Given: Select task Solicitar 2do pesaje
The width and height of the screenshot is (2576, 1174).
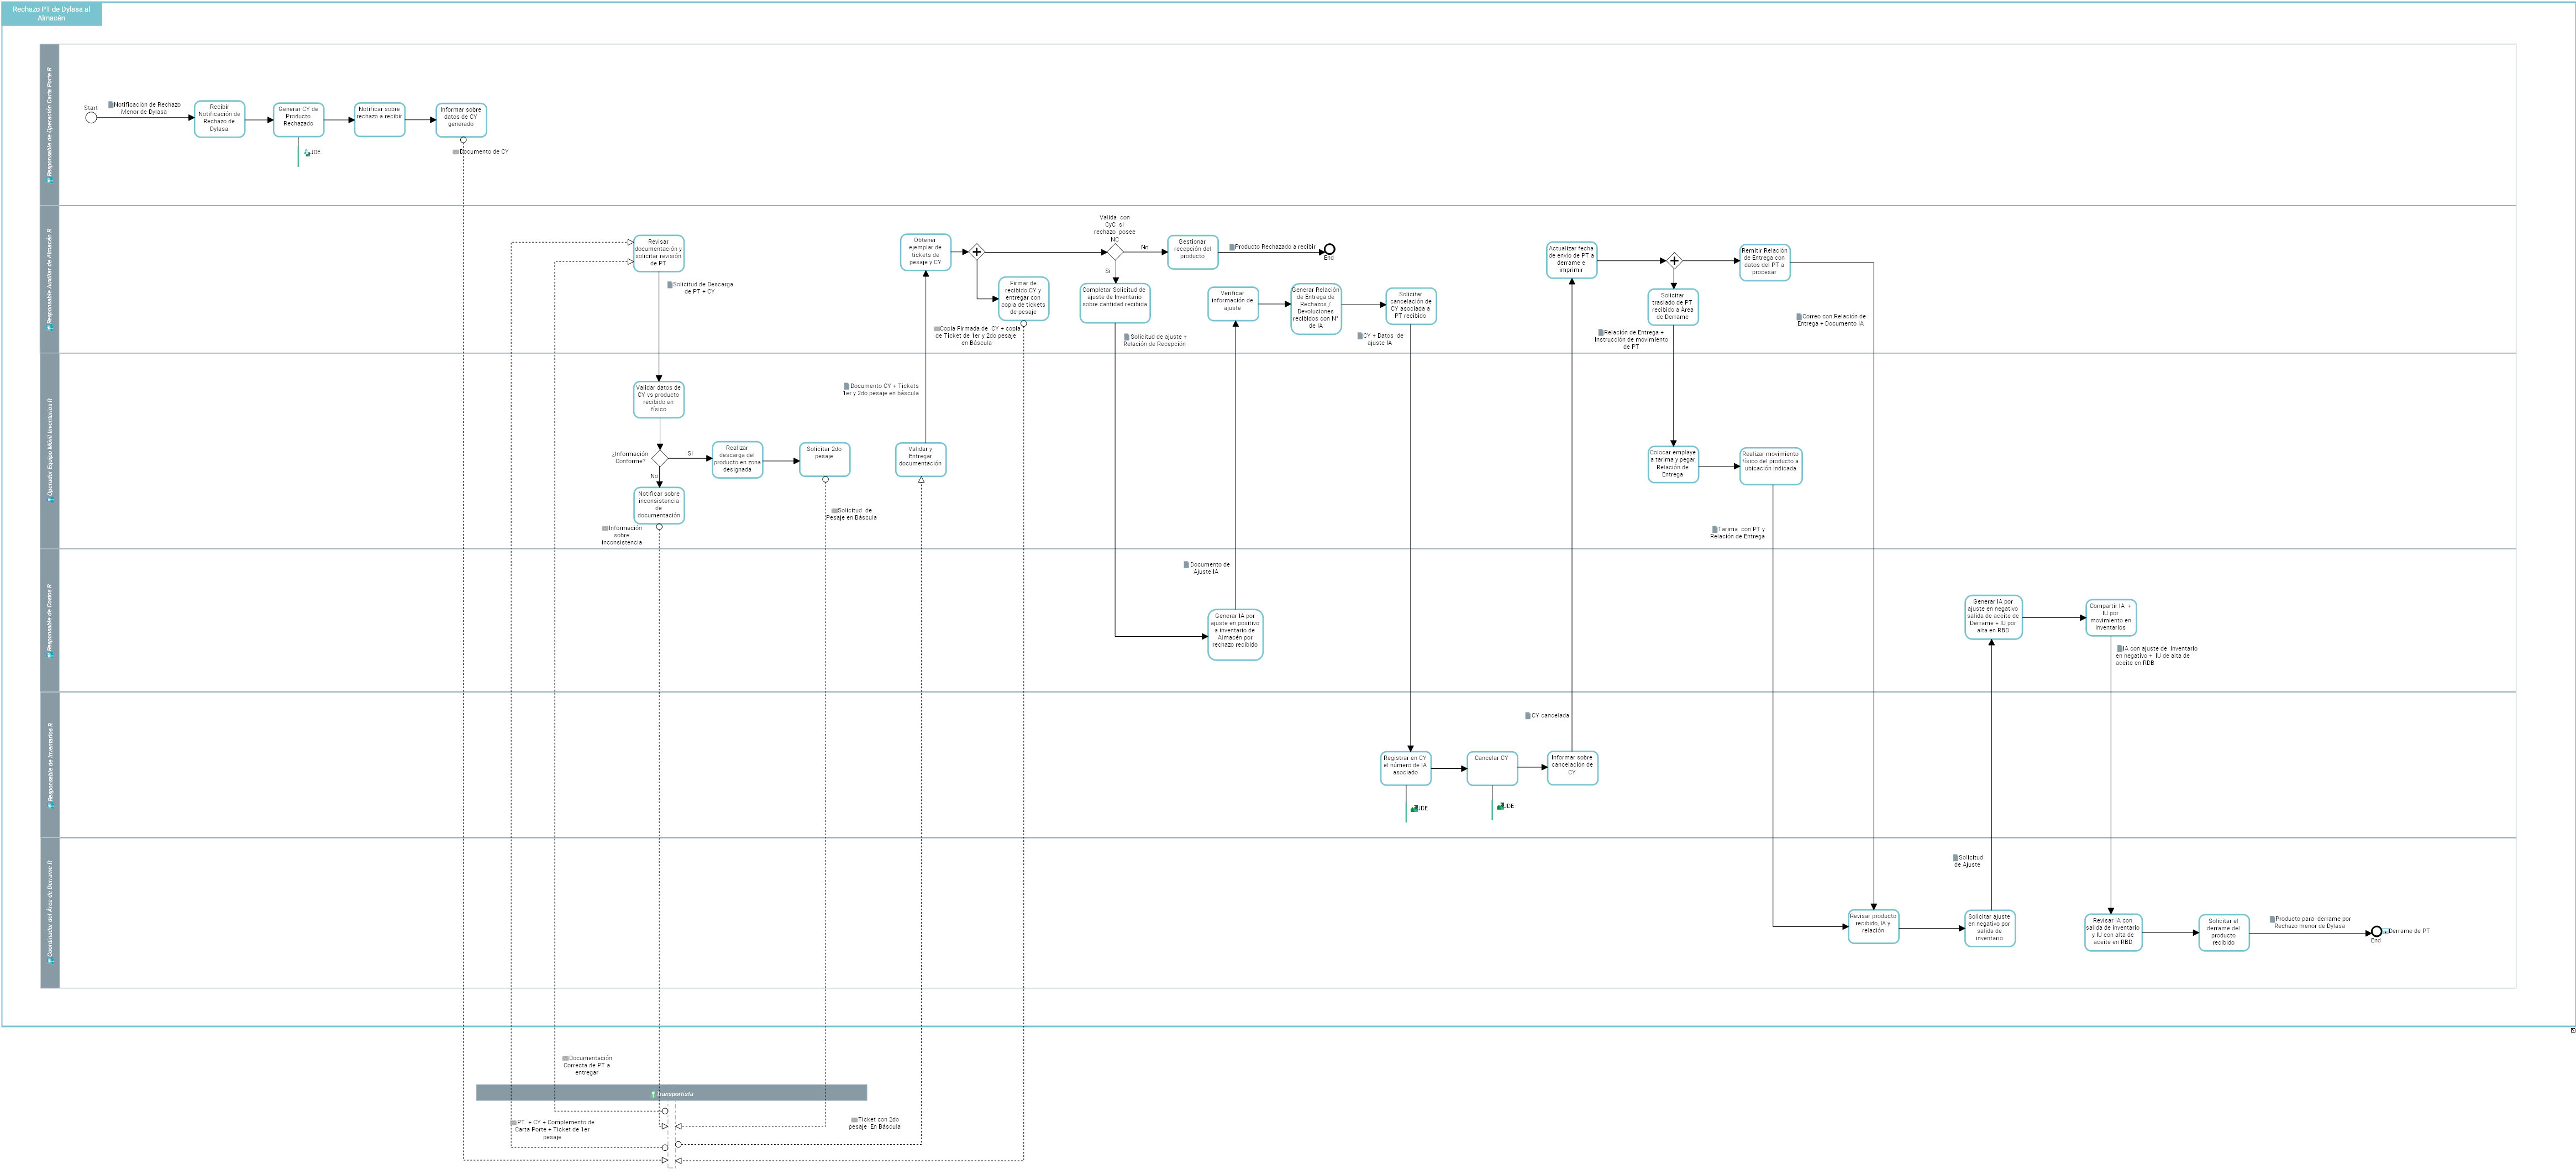Looking at the screenshot, I should point(824,459).
